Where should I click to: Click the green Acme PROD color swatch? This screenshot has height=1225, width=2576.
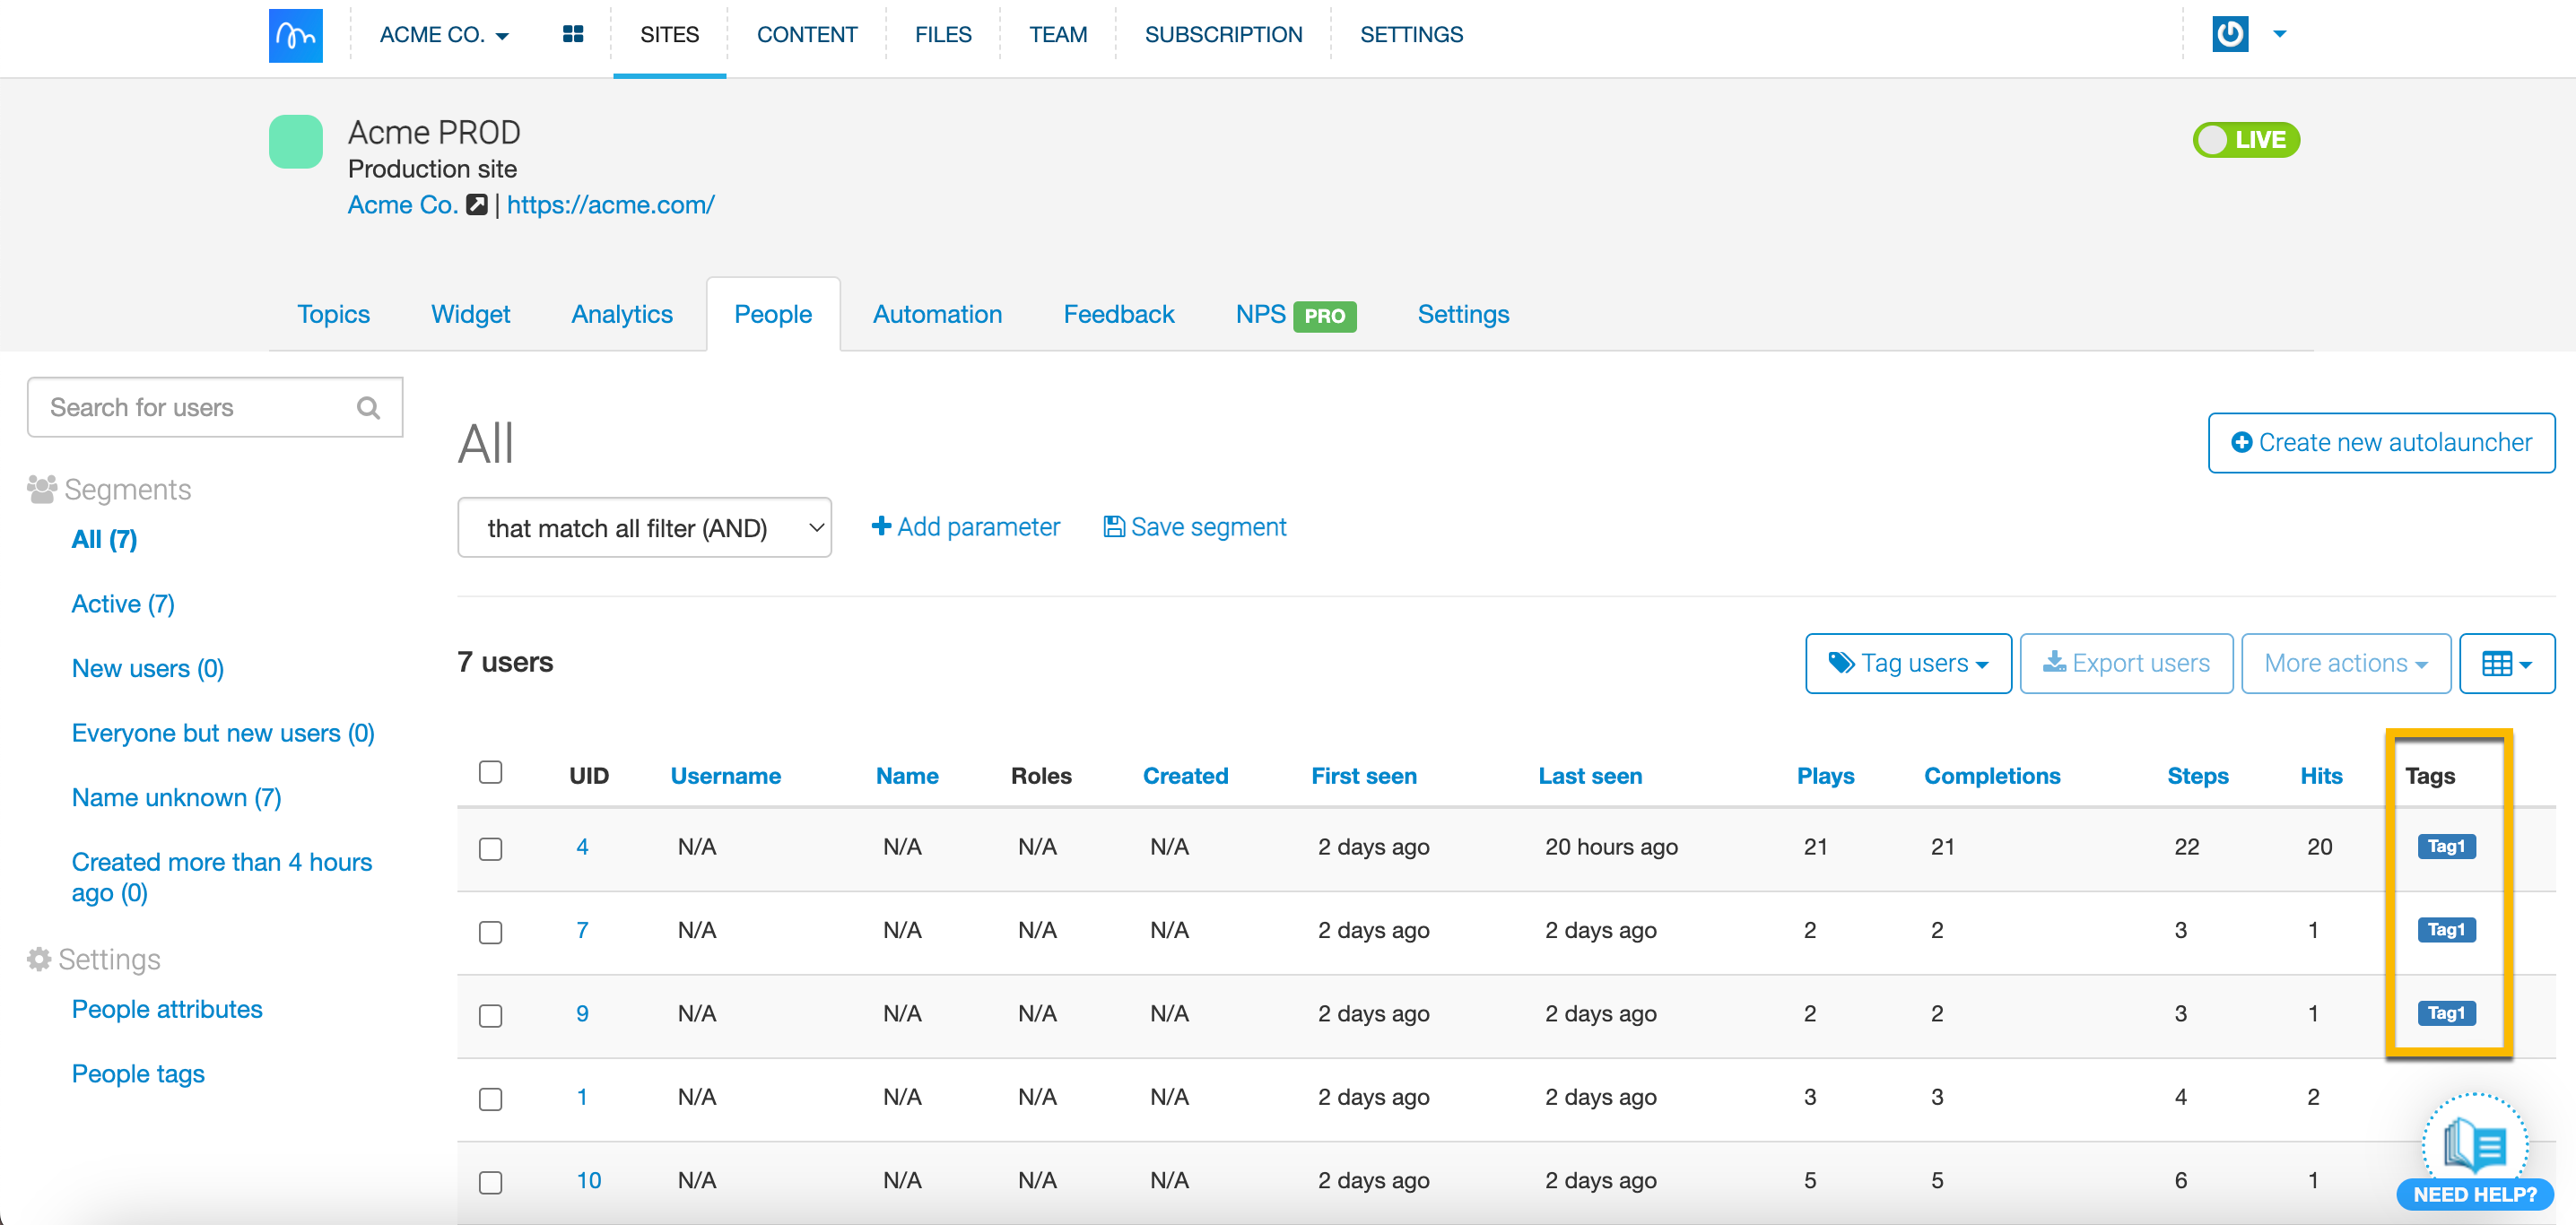(295, 141)
